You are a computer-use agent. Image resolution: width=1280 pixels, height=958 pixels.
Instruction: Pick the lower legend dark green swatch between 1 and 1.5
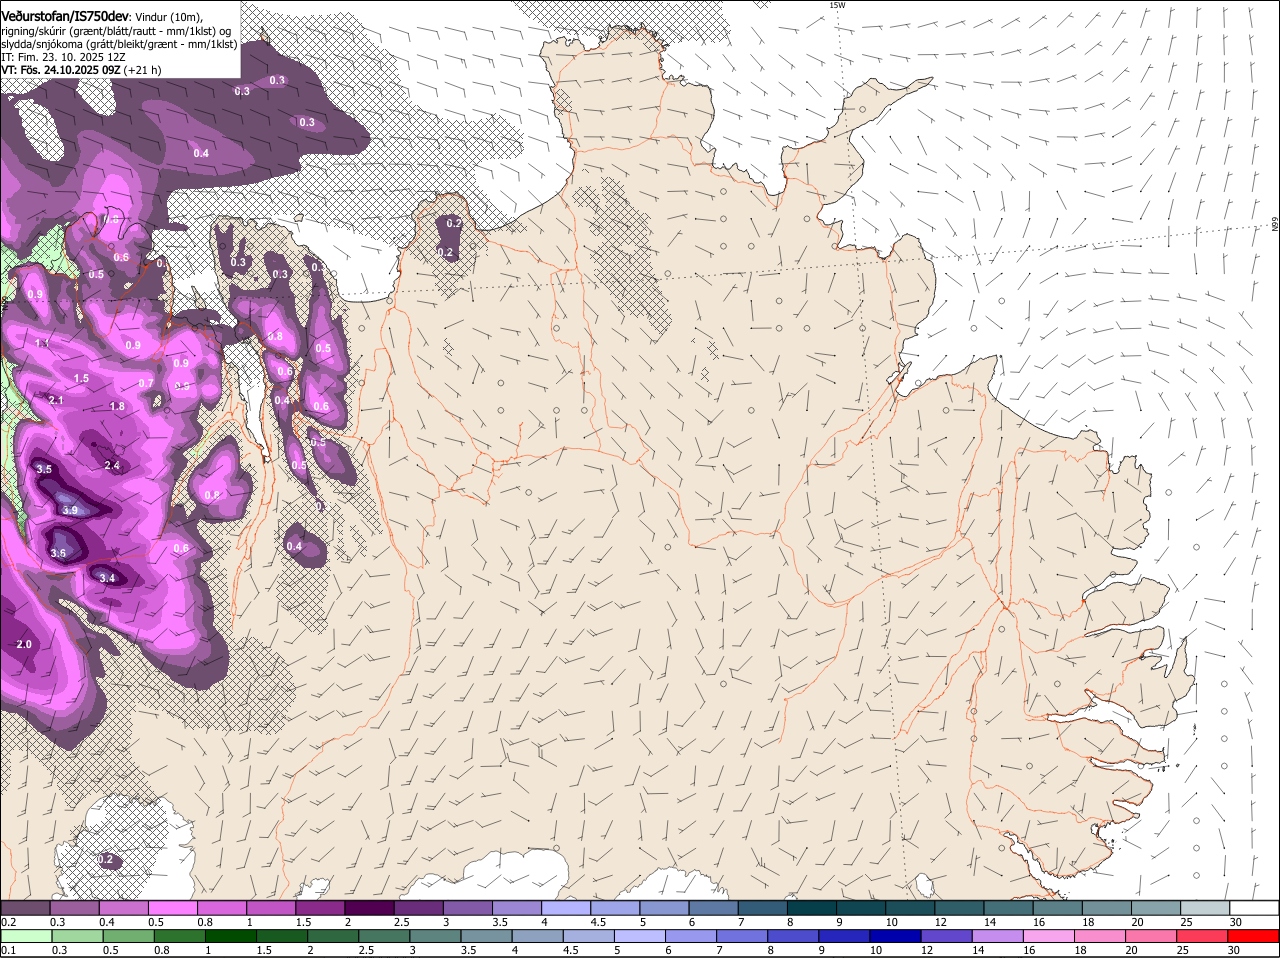231,936
